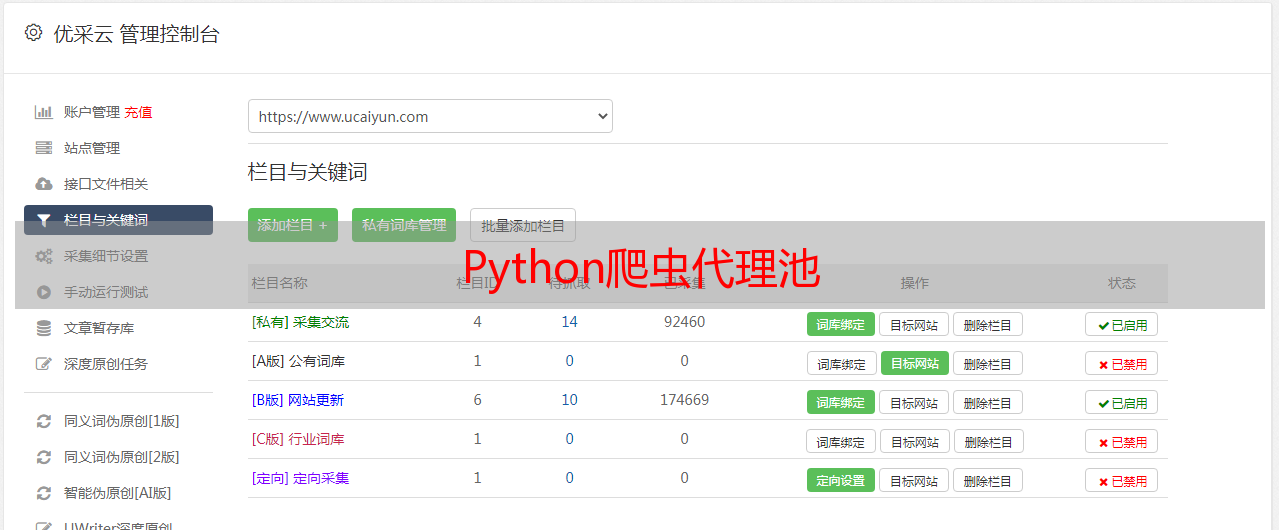Click the [定向] 定向采集 column name
This screenshot has width=1279, height=530.
click(300, 478)
